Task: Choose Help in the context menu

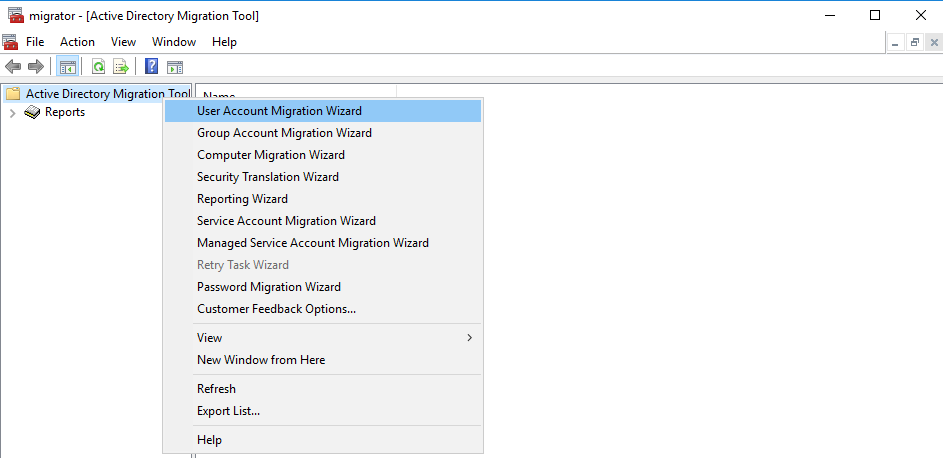Action: point(323,441)
